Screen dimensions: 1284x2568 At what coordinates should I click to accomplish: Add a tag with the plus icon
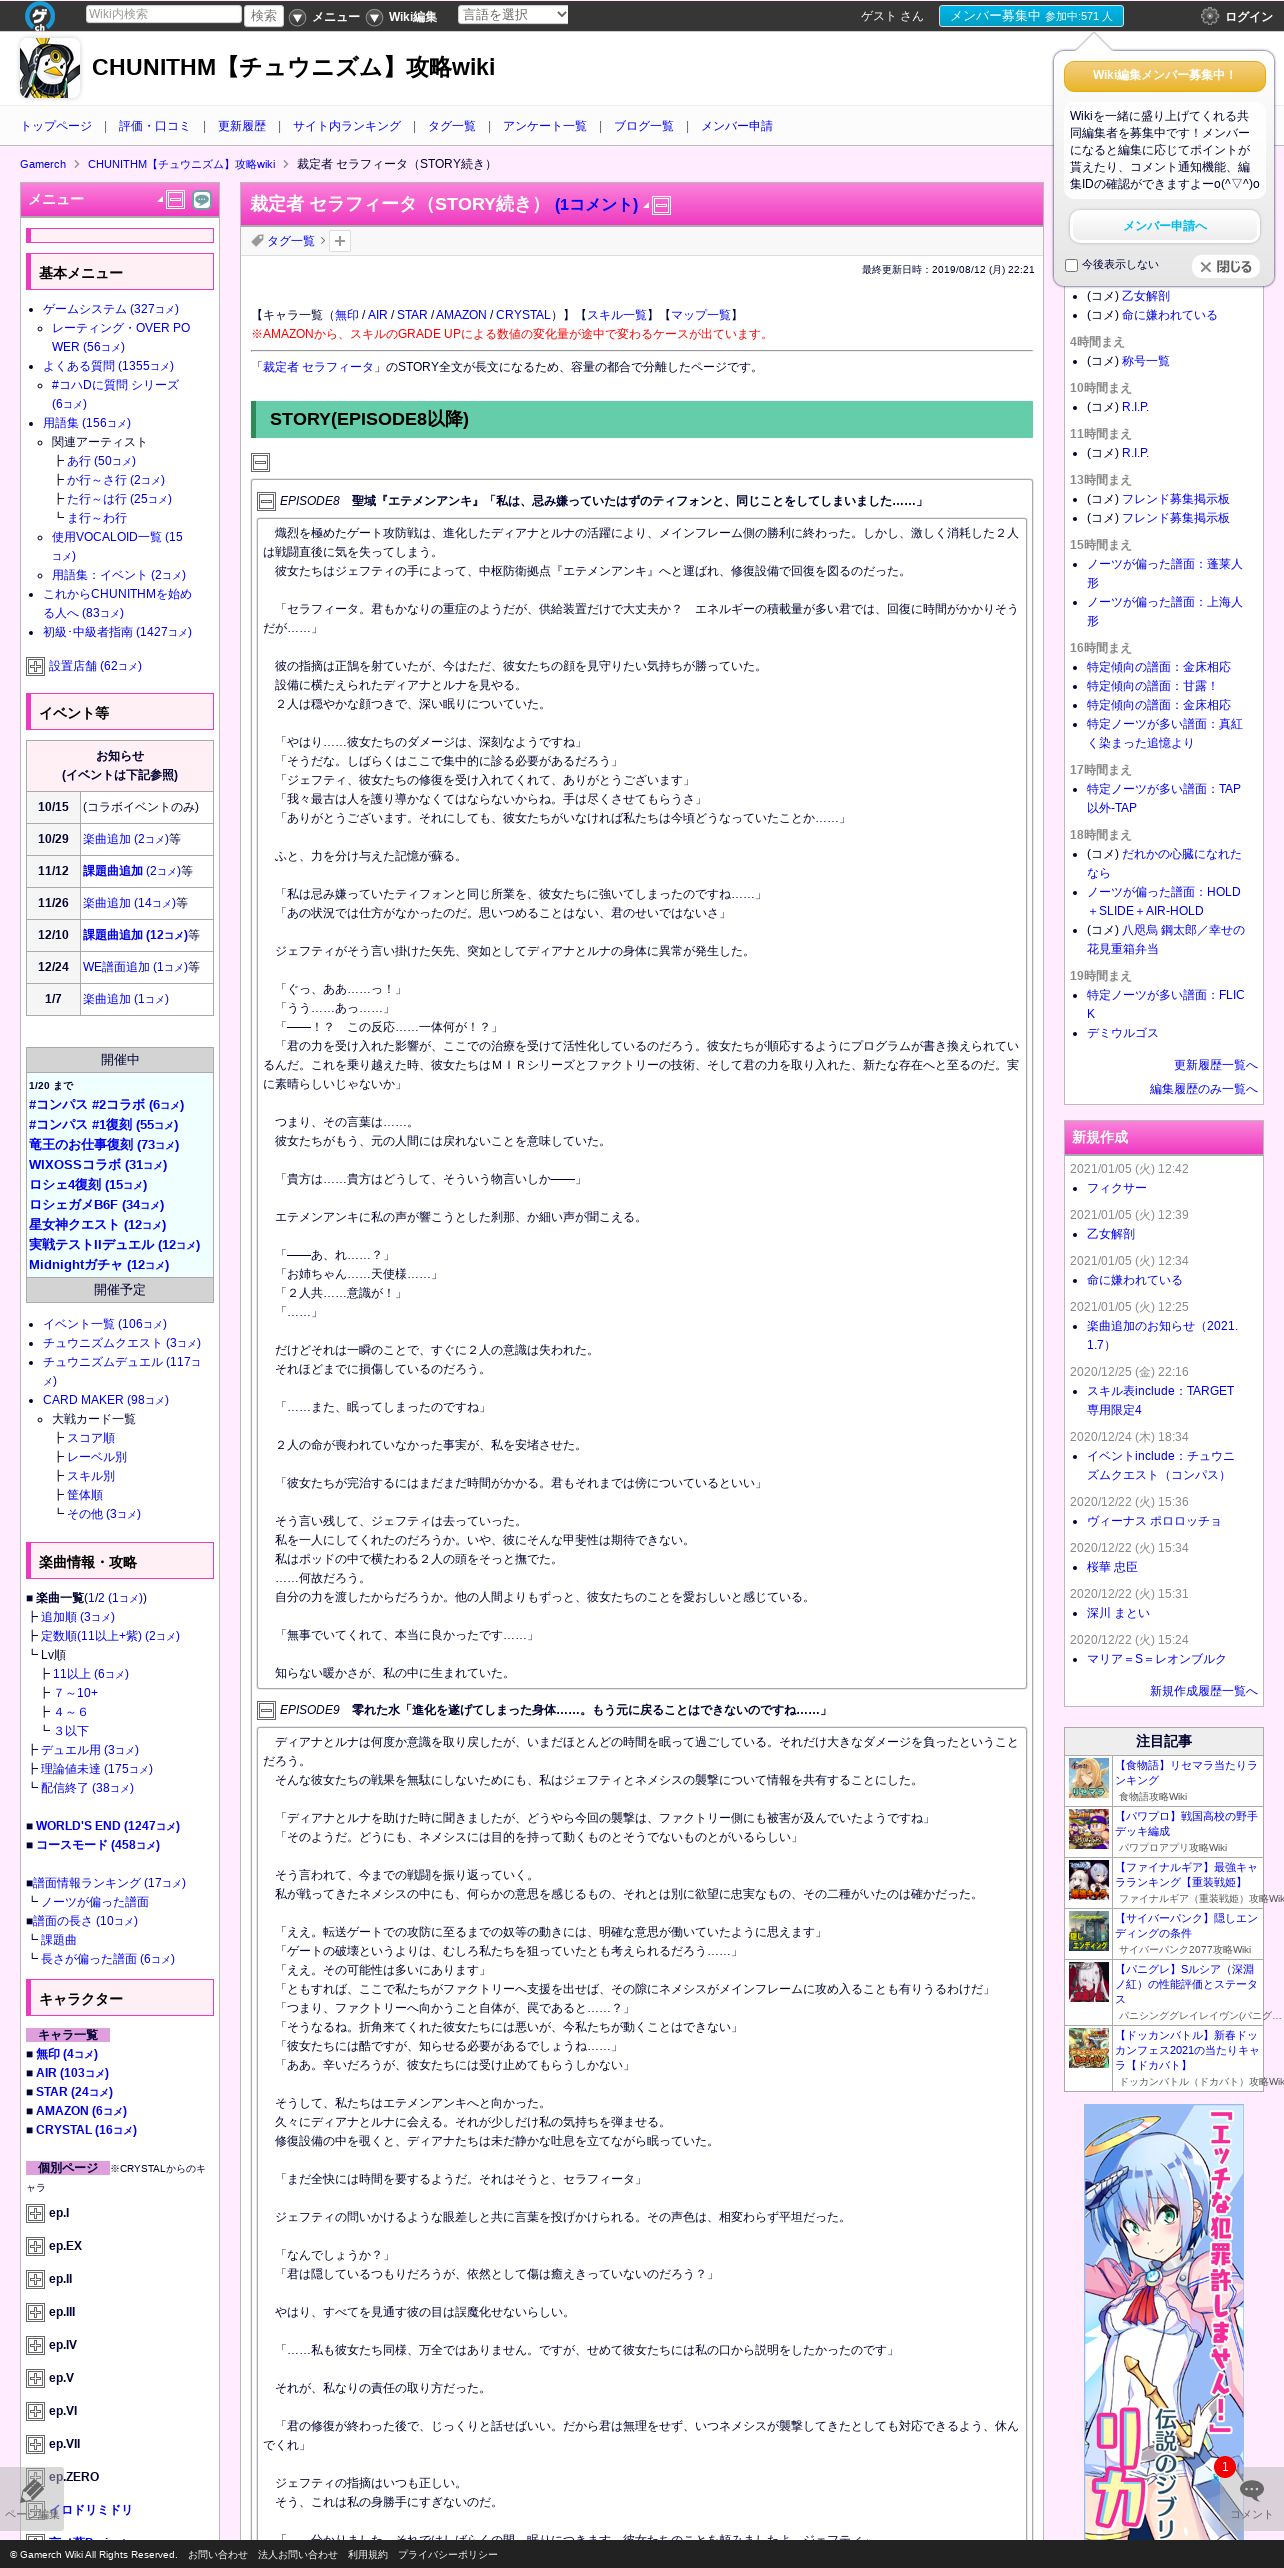click(x=340, y=241)
